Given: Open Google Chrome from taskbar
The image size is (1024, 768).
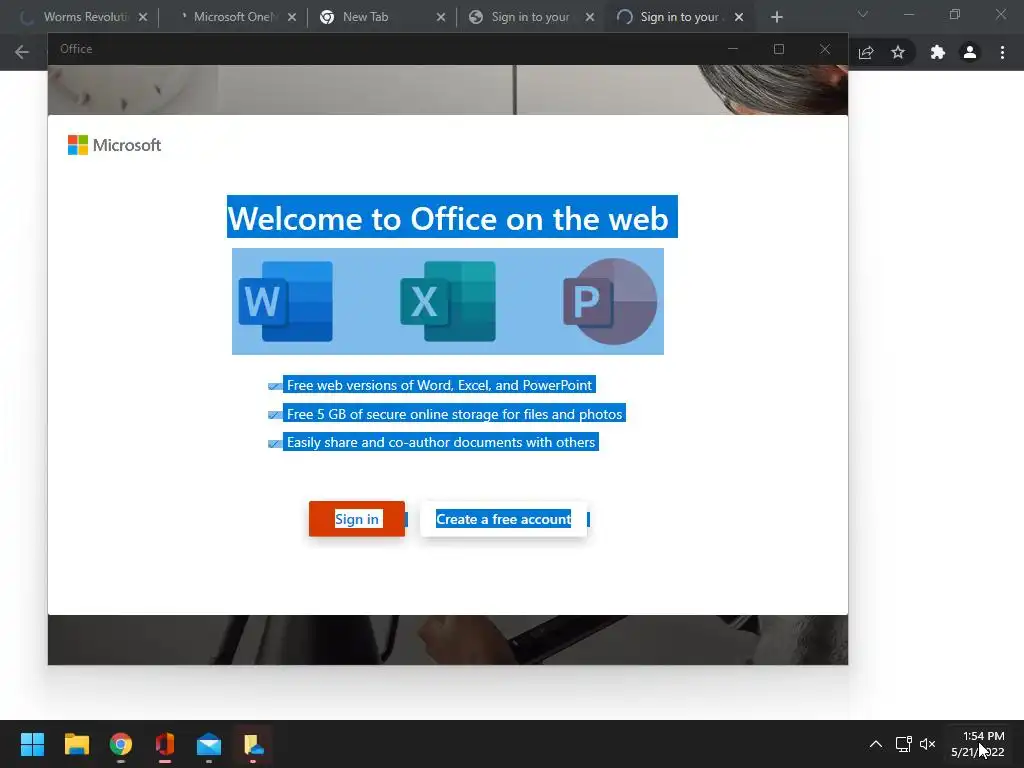Looking at the screenshot, I should pos(121,744).
